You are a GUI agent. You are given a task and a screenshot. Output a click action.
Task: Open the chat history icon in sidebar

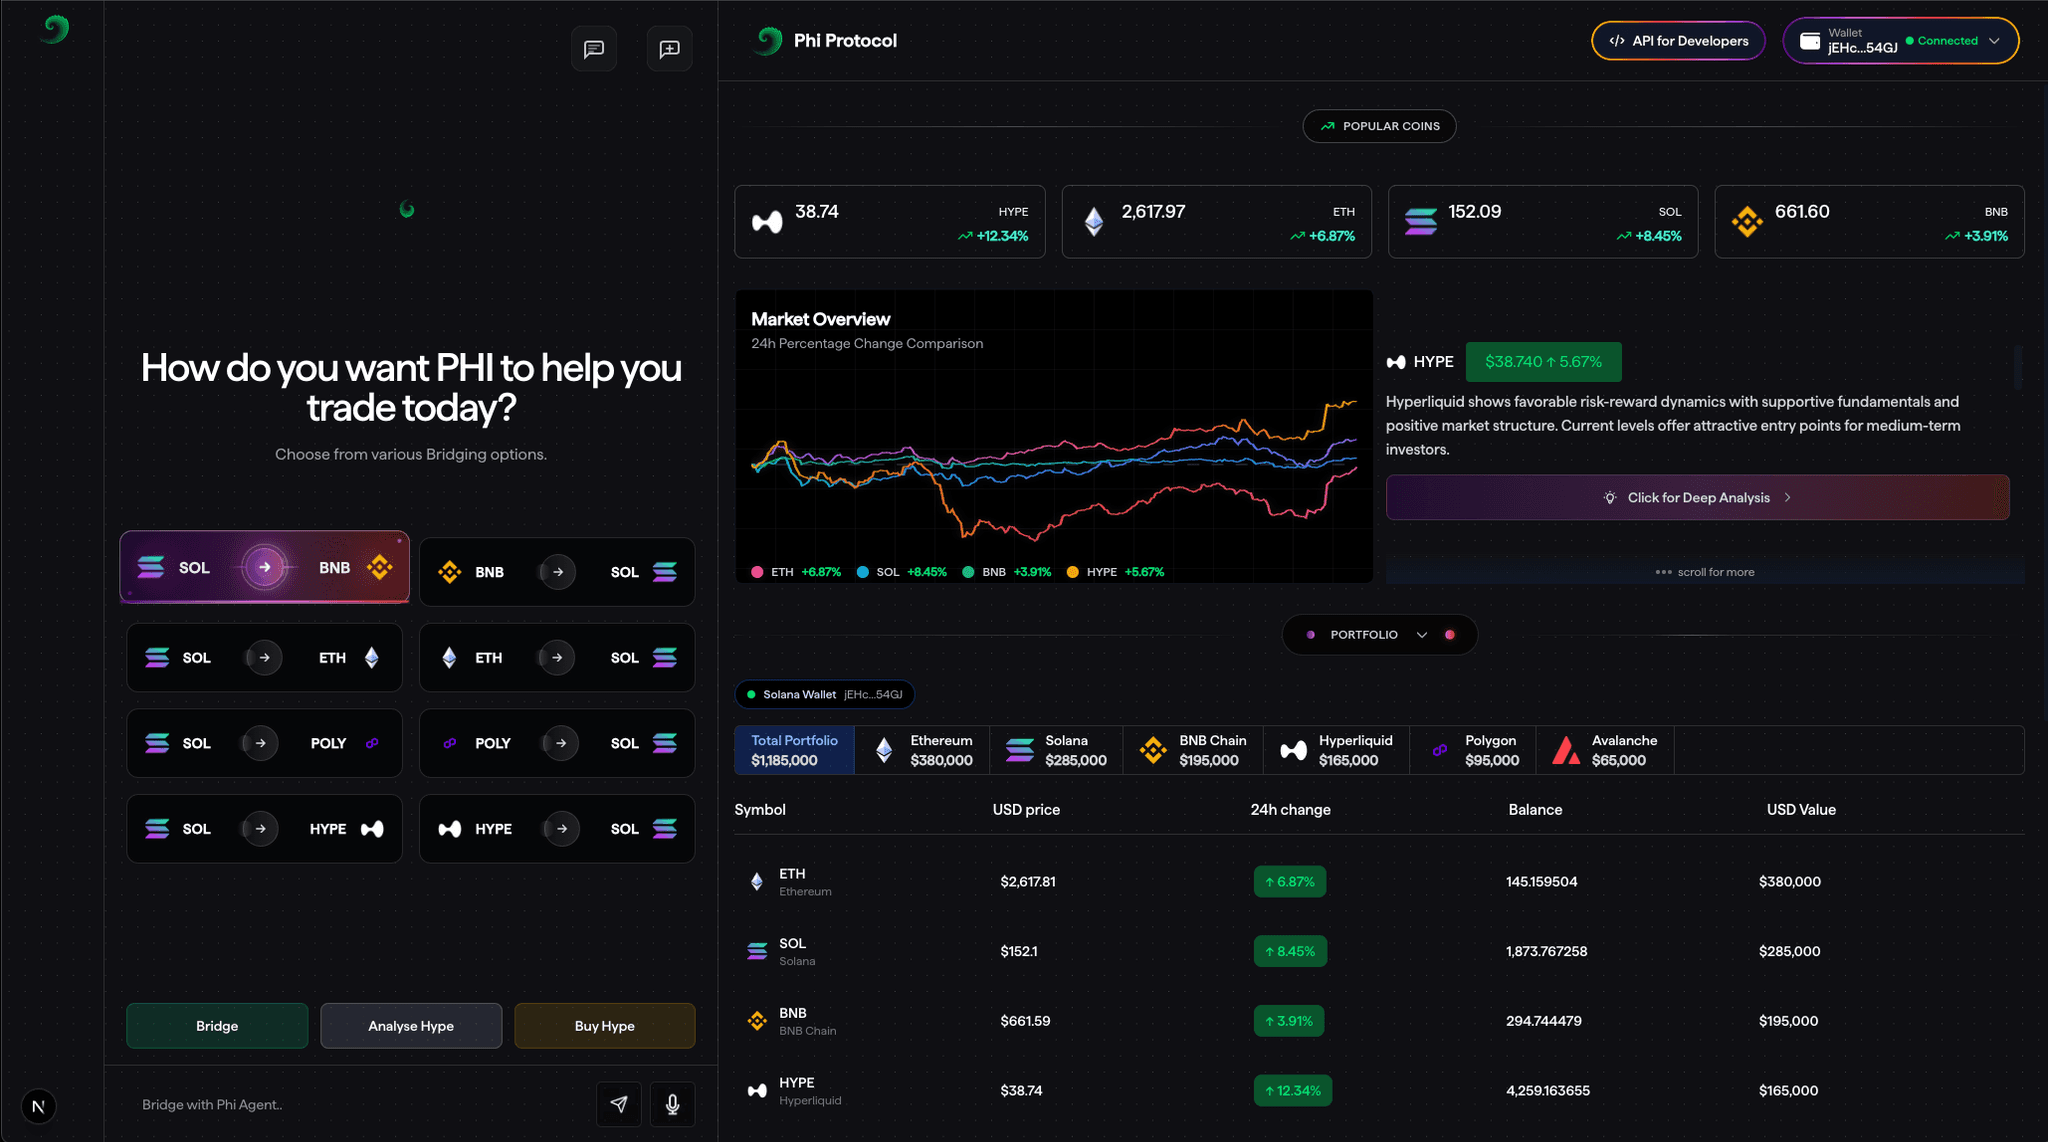pyautogui.click(x=594, y=48)
